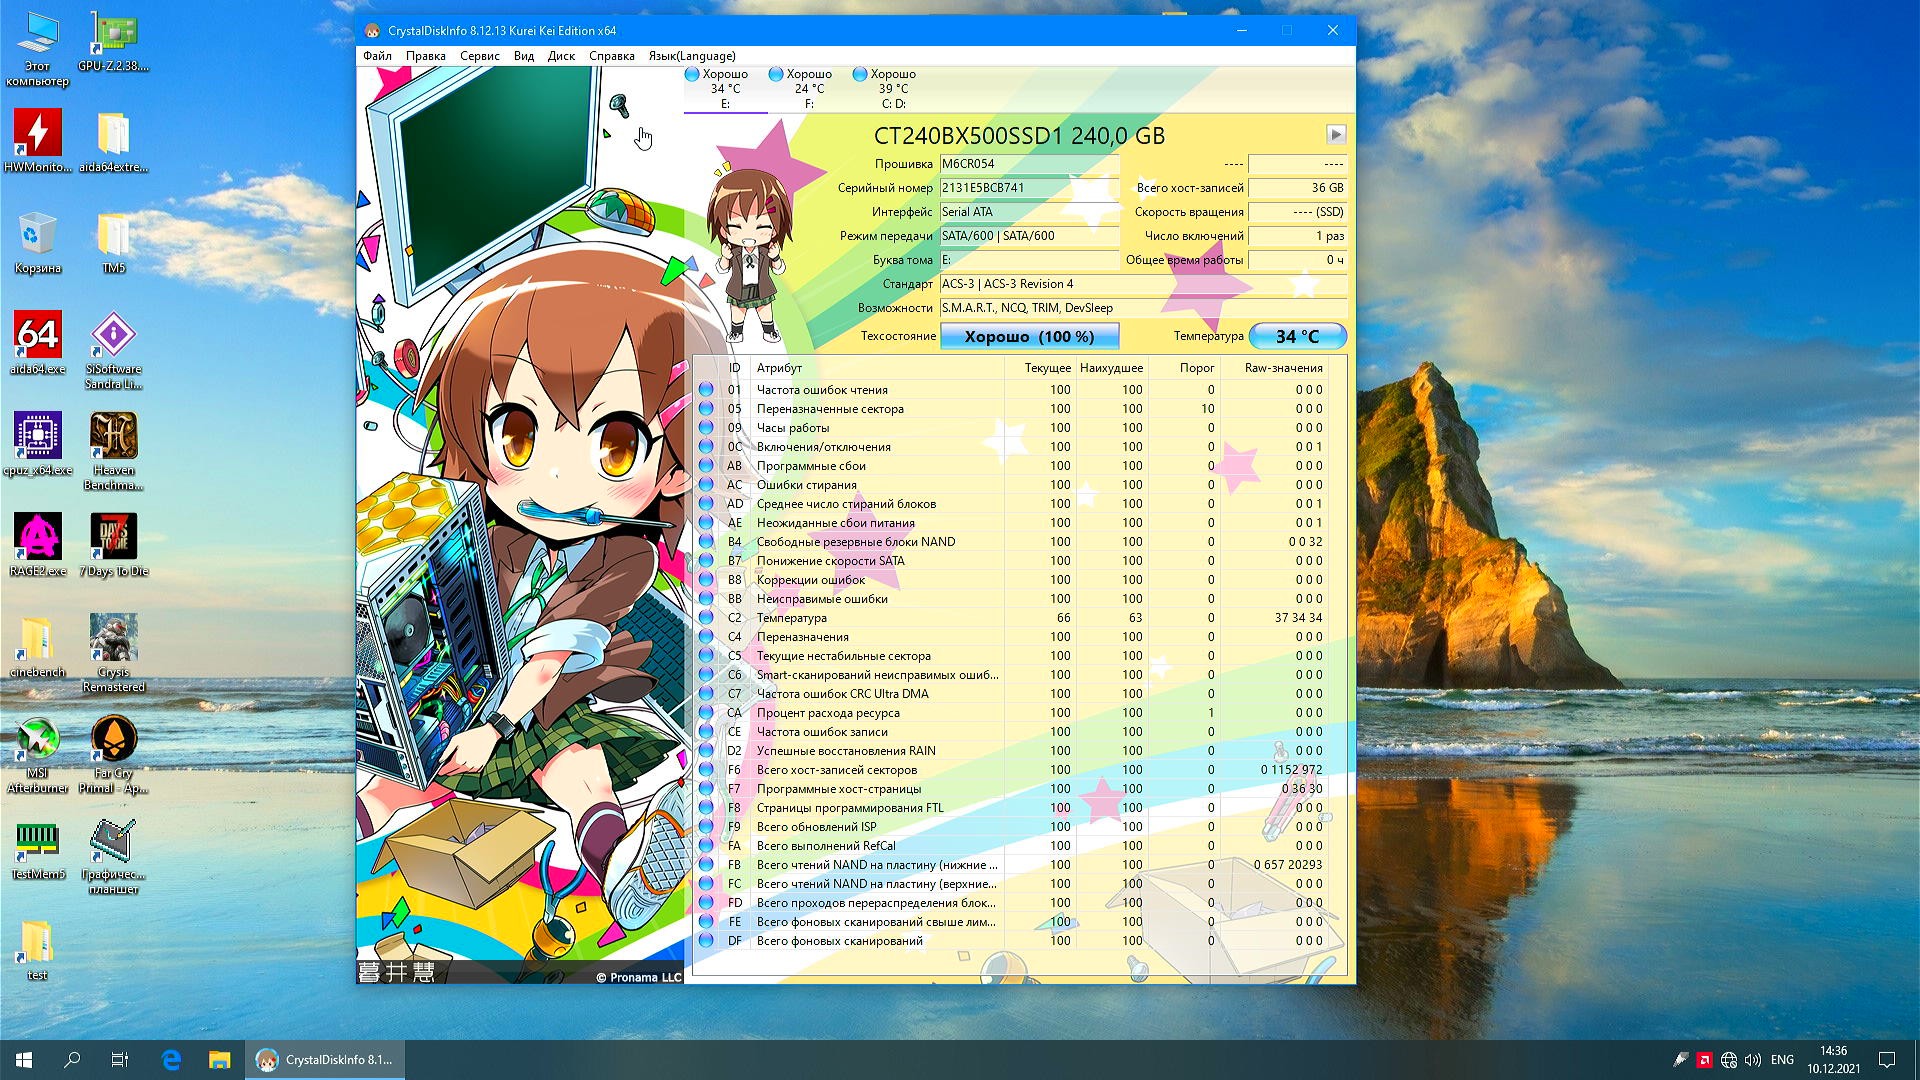Screen dimensions: 1920x1080
Task: Click the blue status dot for Температура attribute
Action: pos(706,618)
